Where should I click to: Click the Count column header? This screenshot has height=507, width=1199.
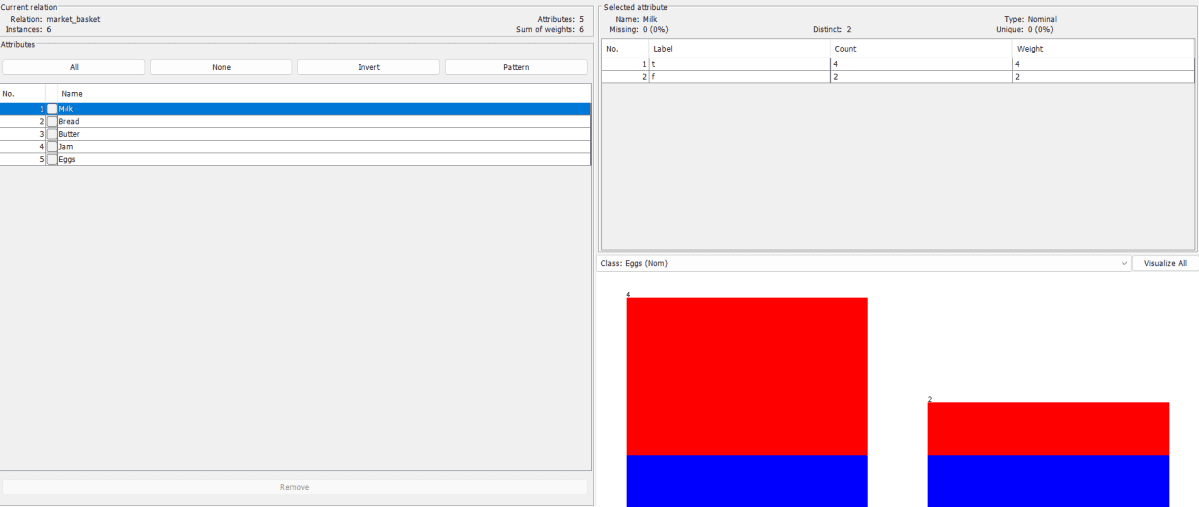pos(921,48)
